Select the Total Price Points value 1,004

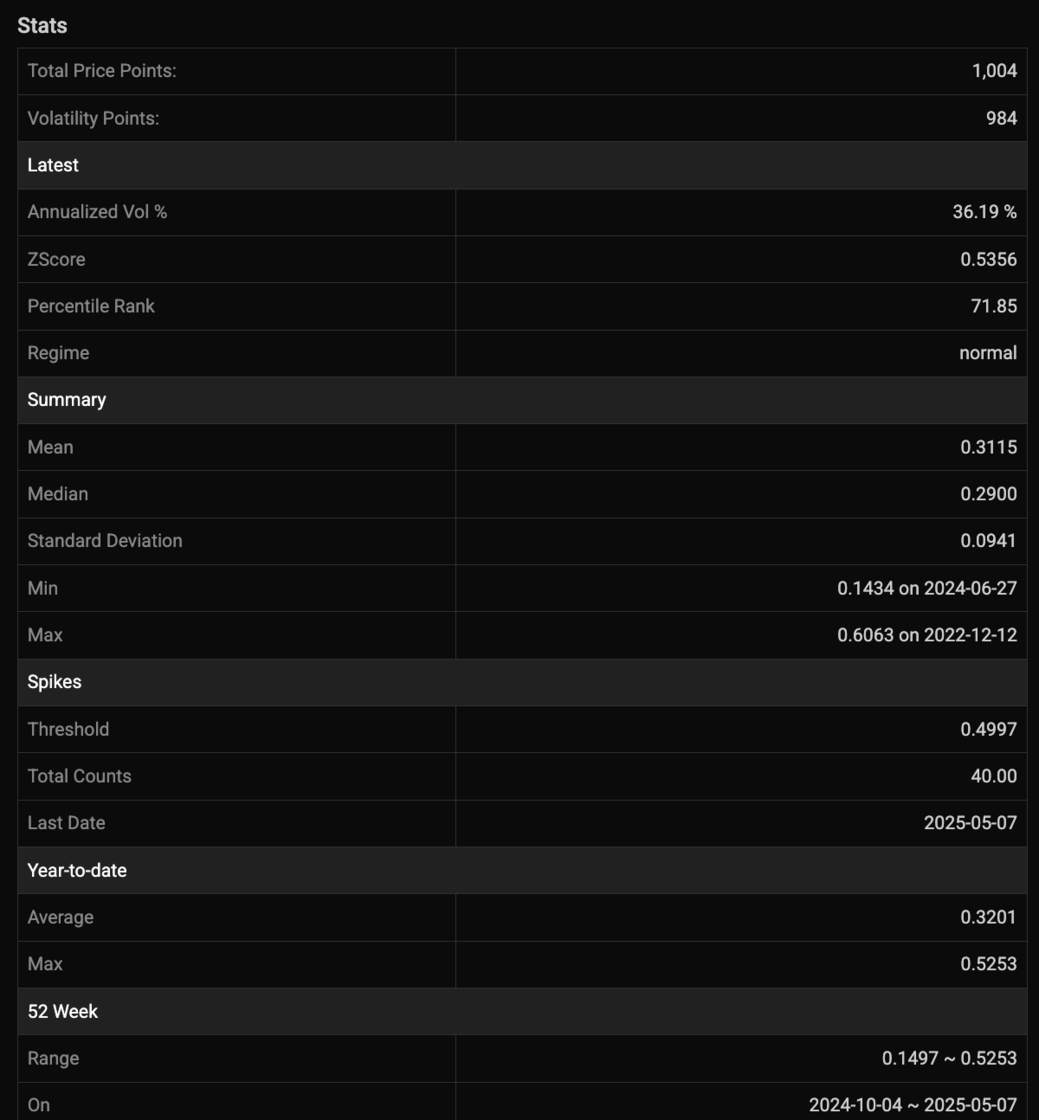(x=994, y=71)
